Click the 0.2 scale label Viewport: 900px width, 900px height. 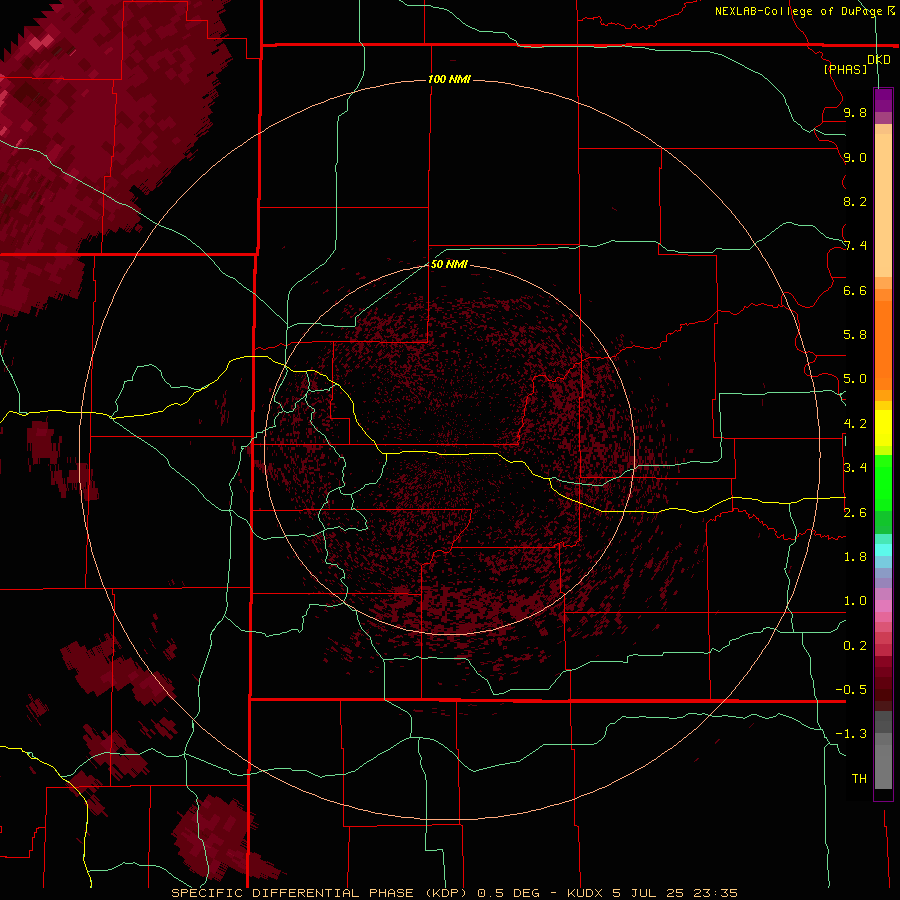[855, 645]
